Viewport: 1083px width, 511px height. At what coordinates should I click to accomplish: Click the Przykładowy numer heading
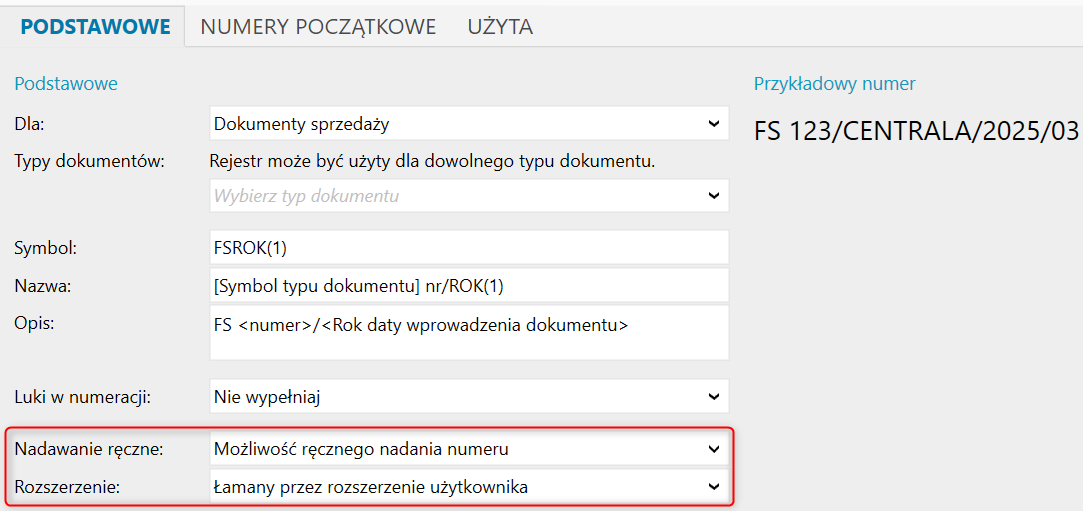834,84
